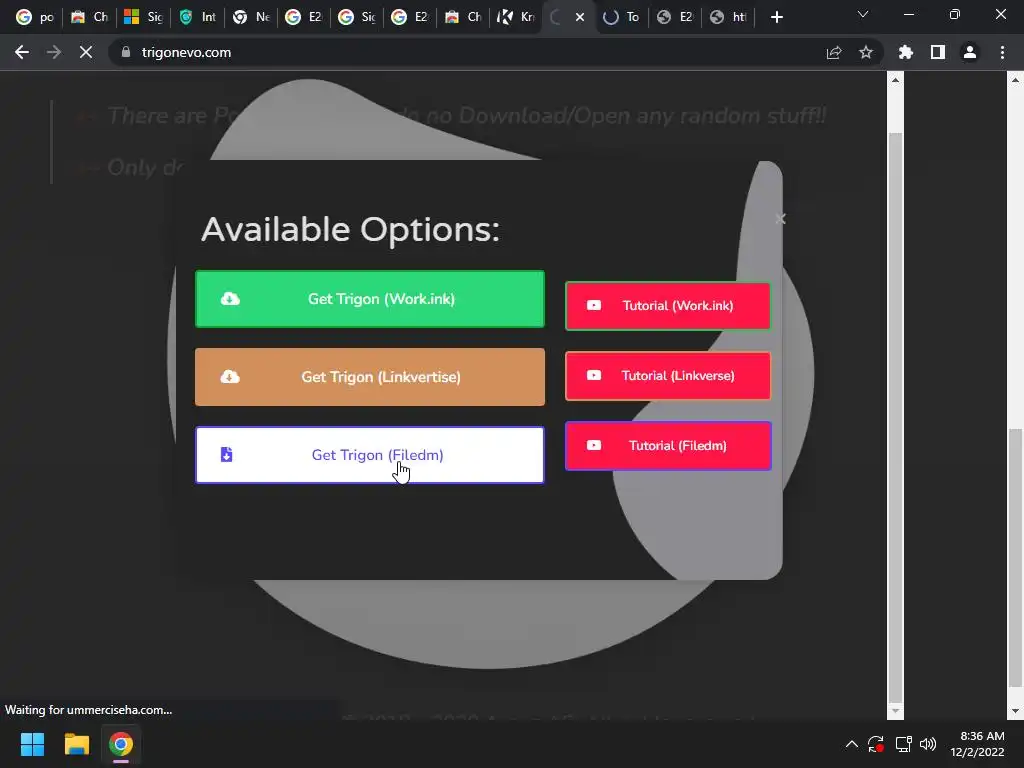This screenshot has height=768, width=1024.
Task: Open the Windows Start menu
Action: pyautogui.click(x=32, y=744)
